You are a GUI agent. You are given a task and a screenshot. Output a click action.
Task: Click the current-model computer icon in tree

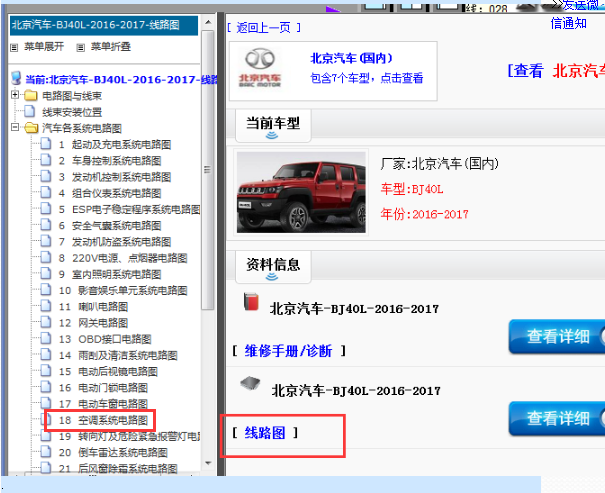[x=16, y=78]
